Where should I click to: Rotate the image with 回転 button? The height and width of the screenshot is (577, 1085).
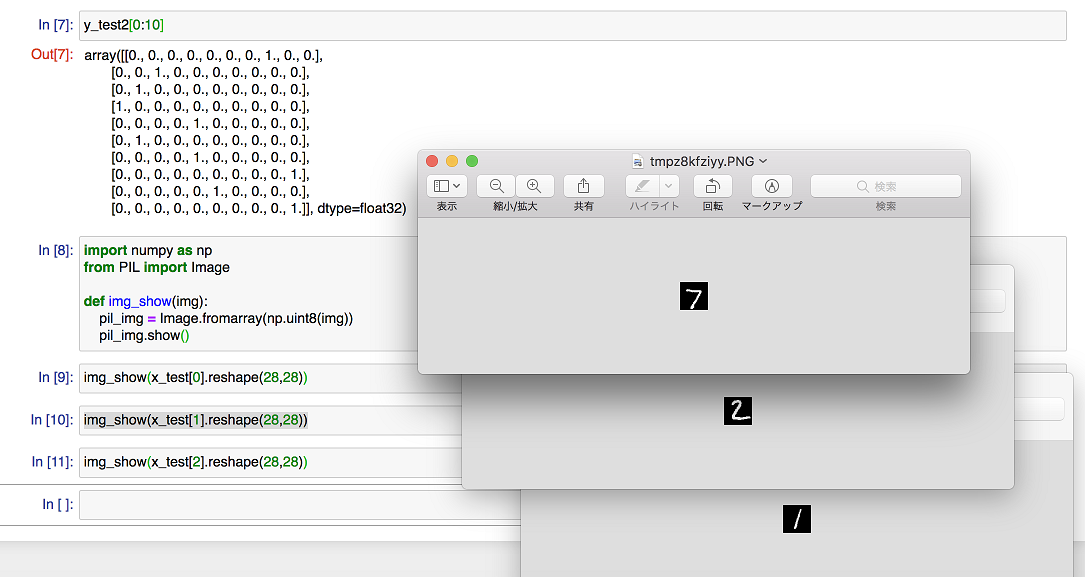click(712, 186)
